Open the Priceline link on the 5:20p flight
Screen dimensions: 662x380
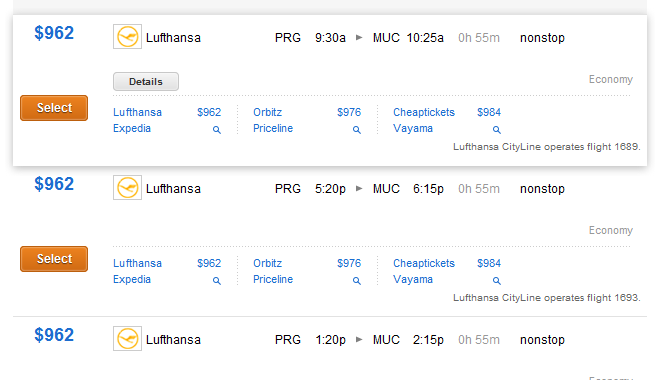click(x=273, y=280)
